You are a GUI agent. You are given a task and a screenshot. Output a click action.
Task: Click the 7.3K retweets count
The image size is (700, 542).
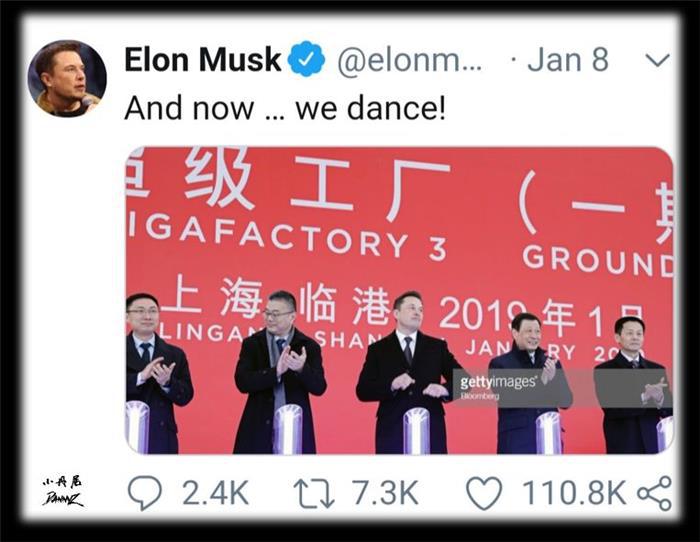(385, 493)
